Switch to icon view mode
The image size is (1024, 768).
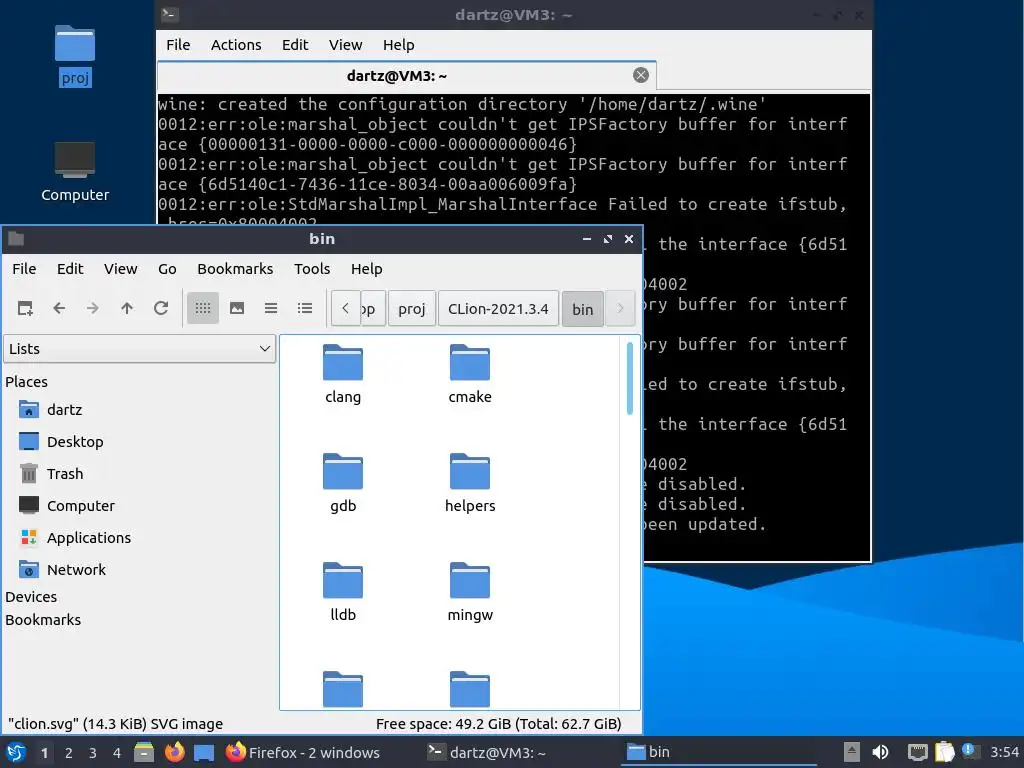202,308
